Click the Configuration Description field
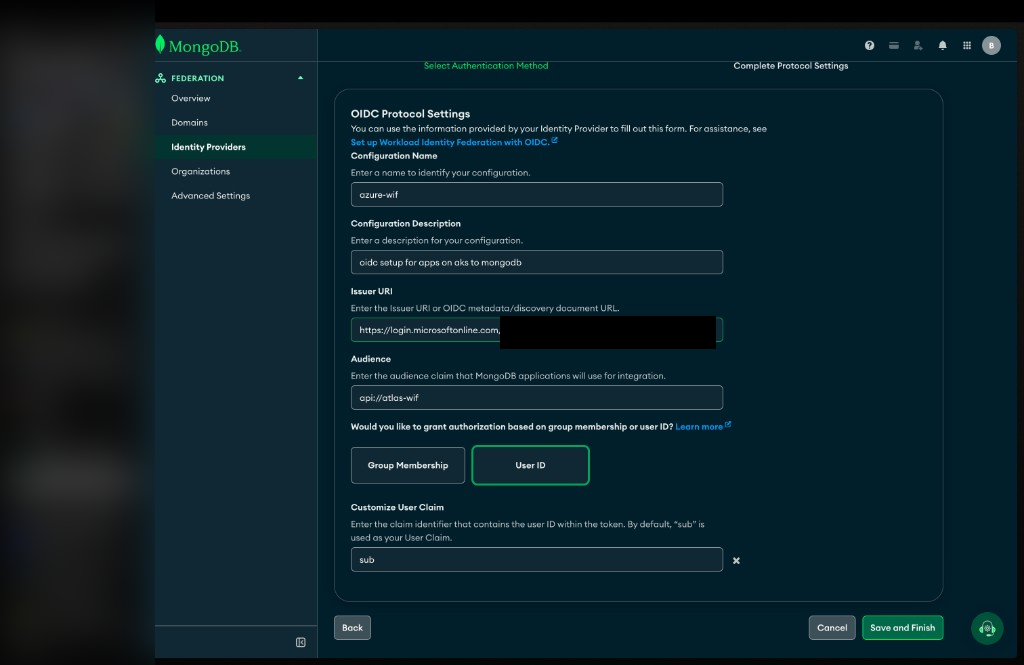Viewport: 1024px width, 665px height. [537, 262]
